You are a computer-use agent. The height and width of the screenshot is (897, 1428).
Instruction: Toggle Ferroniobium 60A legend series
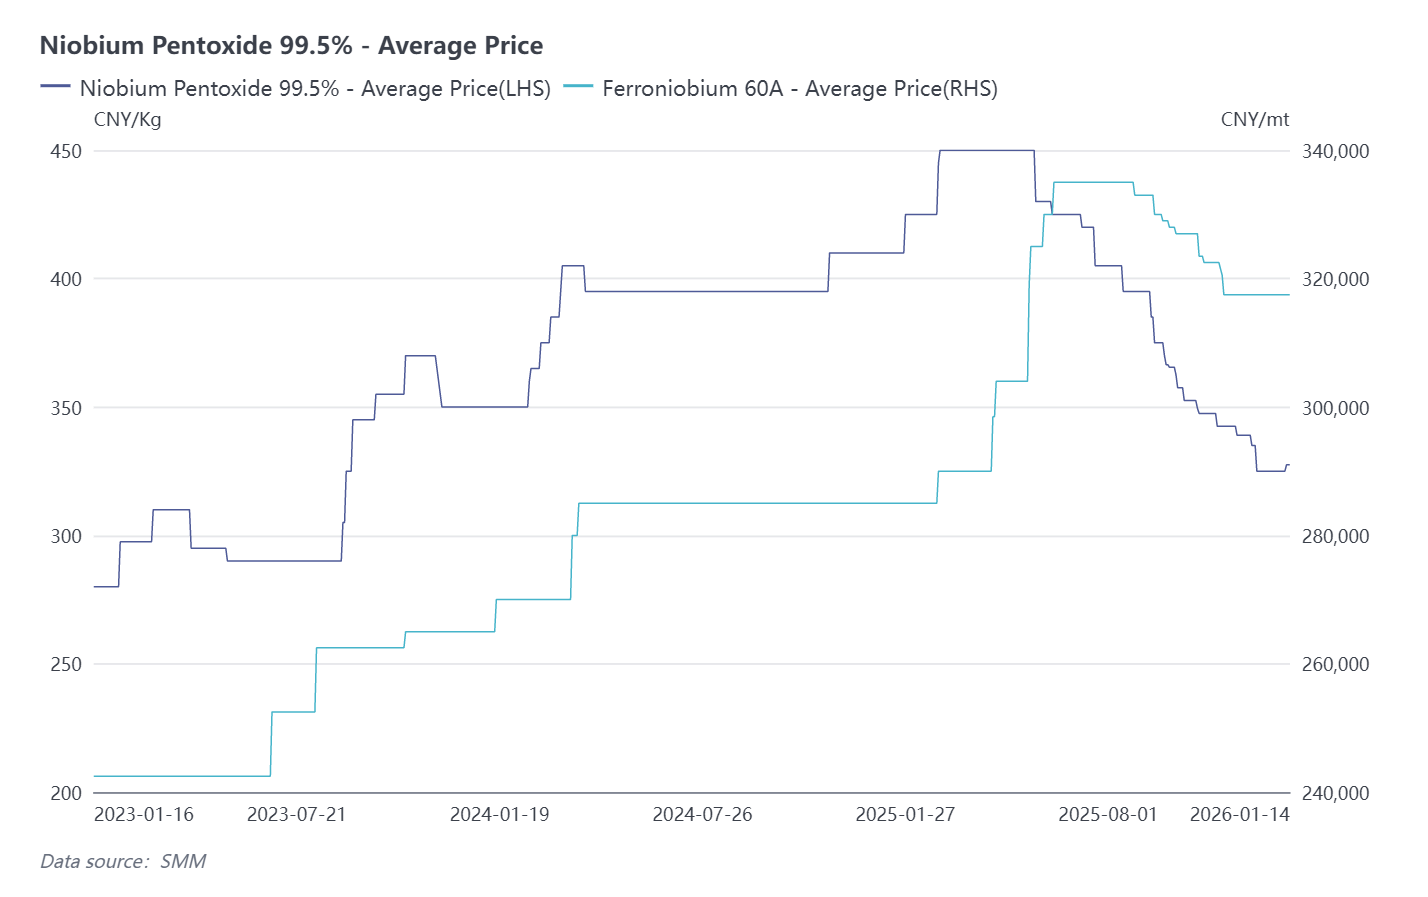pos(799,88)
